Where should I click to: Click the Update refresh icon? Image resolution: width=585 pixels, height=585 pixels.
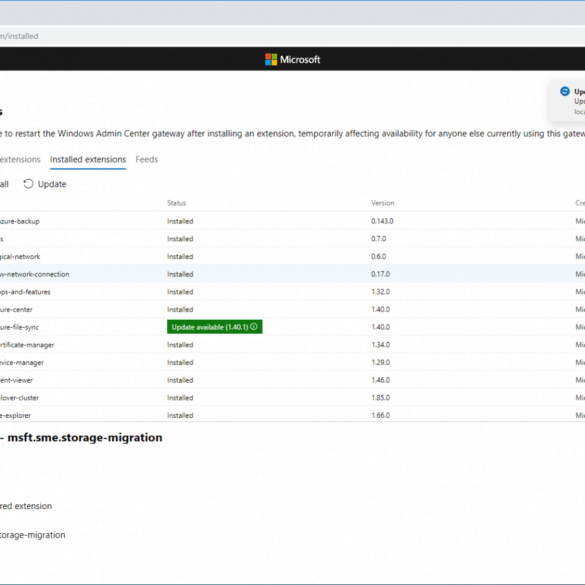(x=28, y=184)
